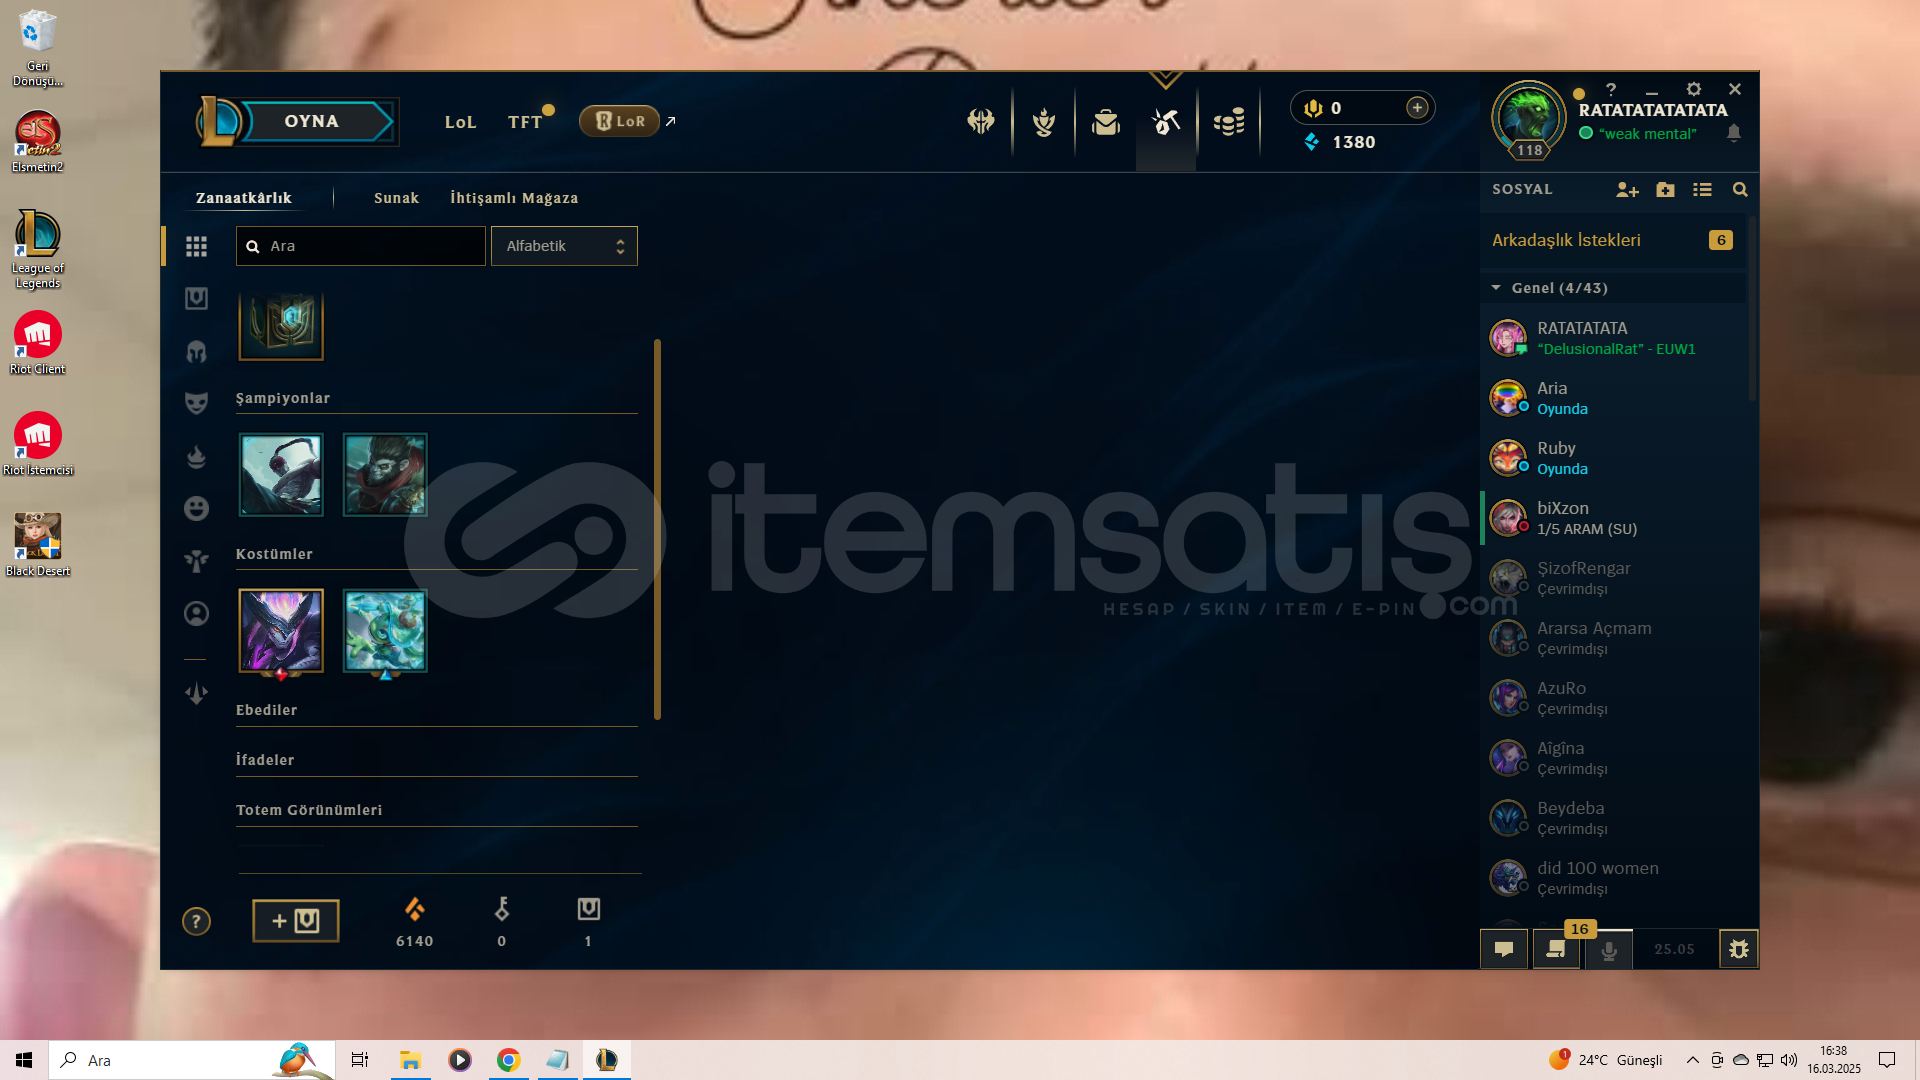Select the skins mask filter
1920x1080 pixels.
pos(196,403)
